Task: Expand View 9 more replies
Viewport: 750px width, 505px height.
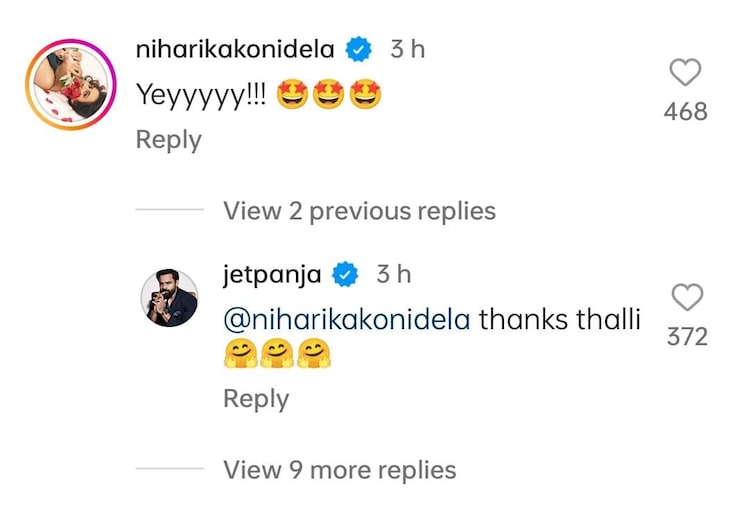Action: tap(339, 470)
